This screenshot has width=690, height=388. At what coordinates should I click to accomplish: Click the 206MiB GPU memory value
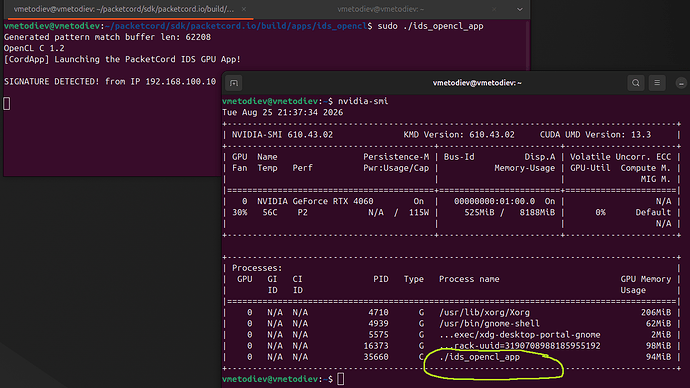[x=656, y=312]
